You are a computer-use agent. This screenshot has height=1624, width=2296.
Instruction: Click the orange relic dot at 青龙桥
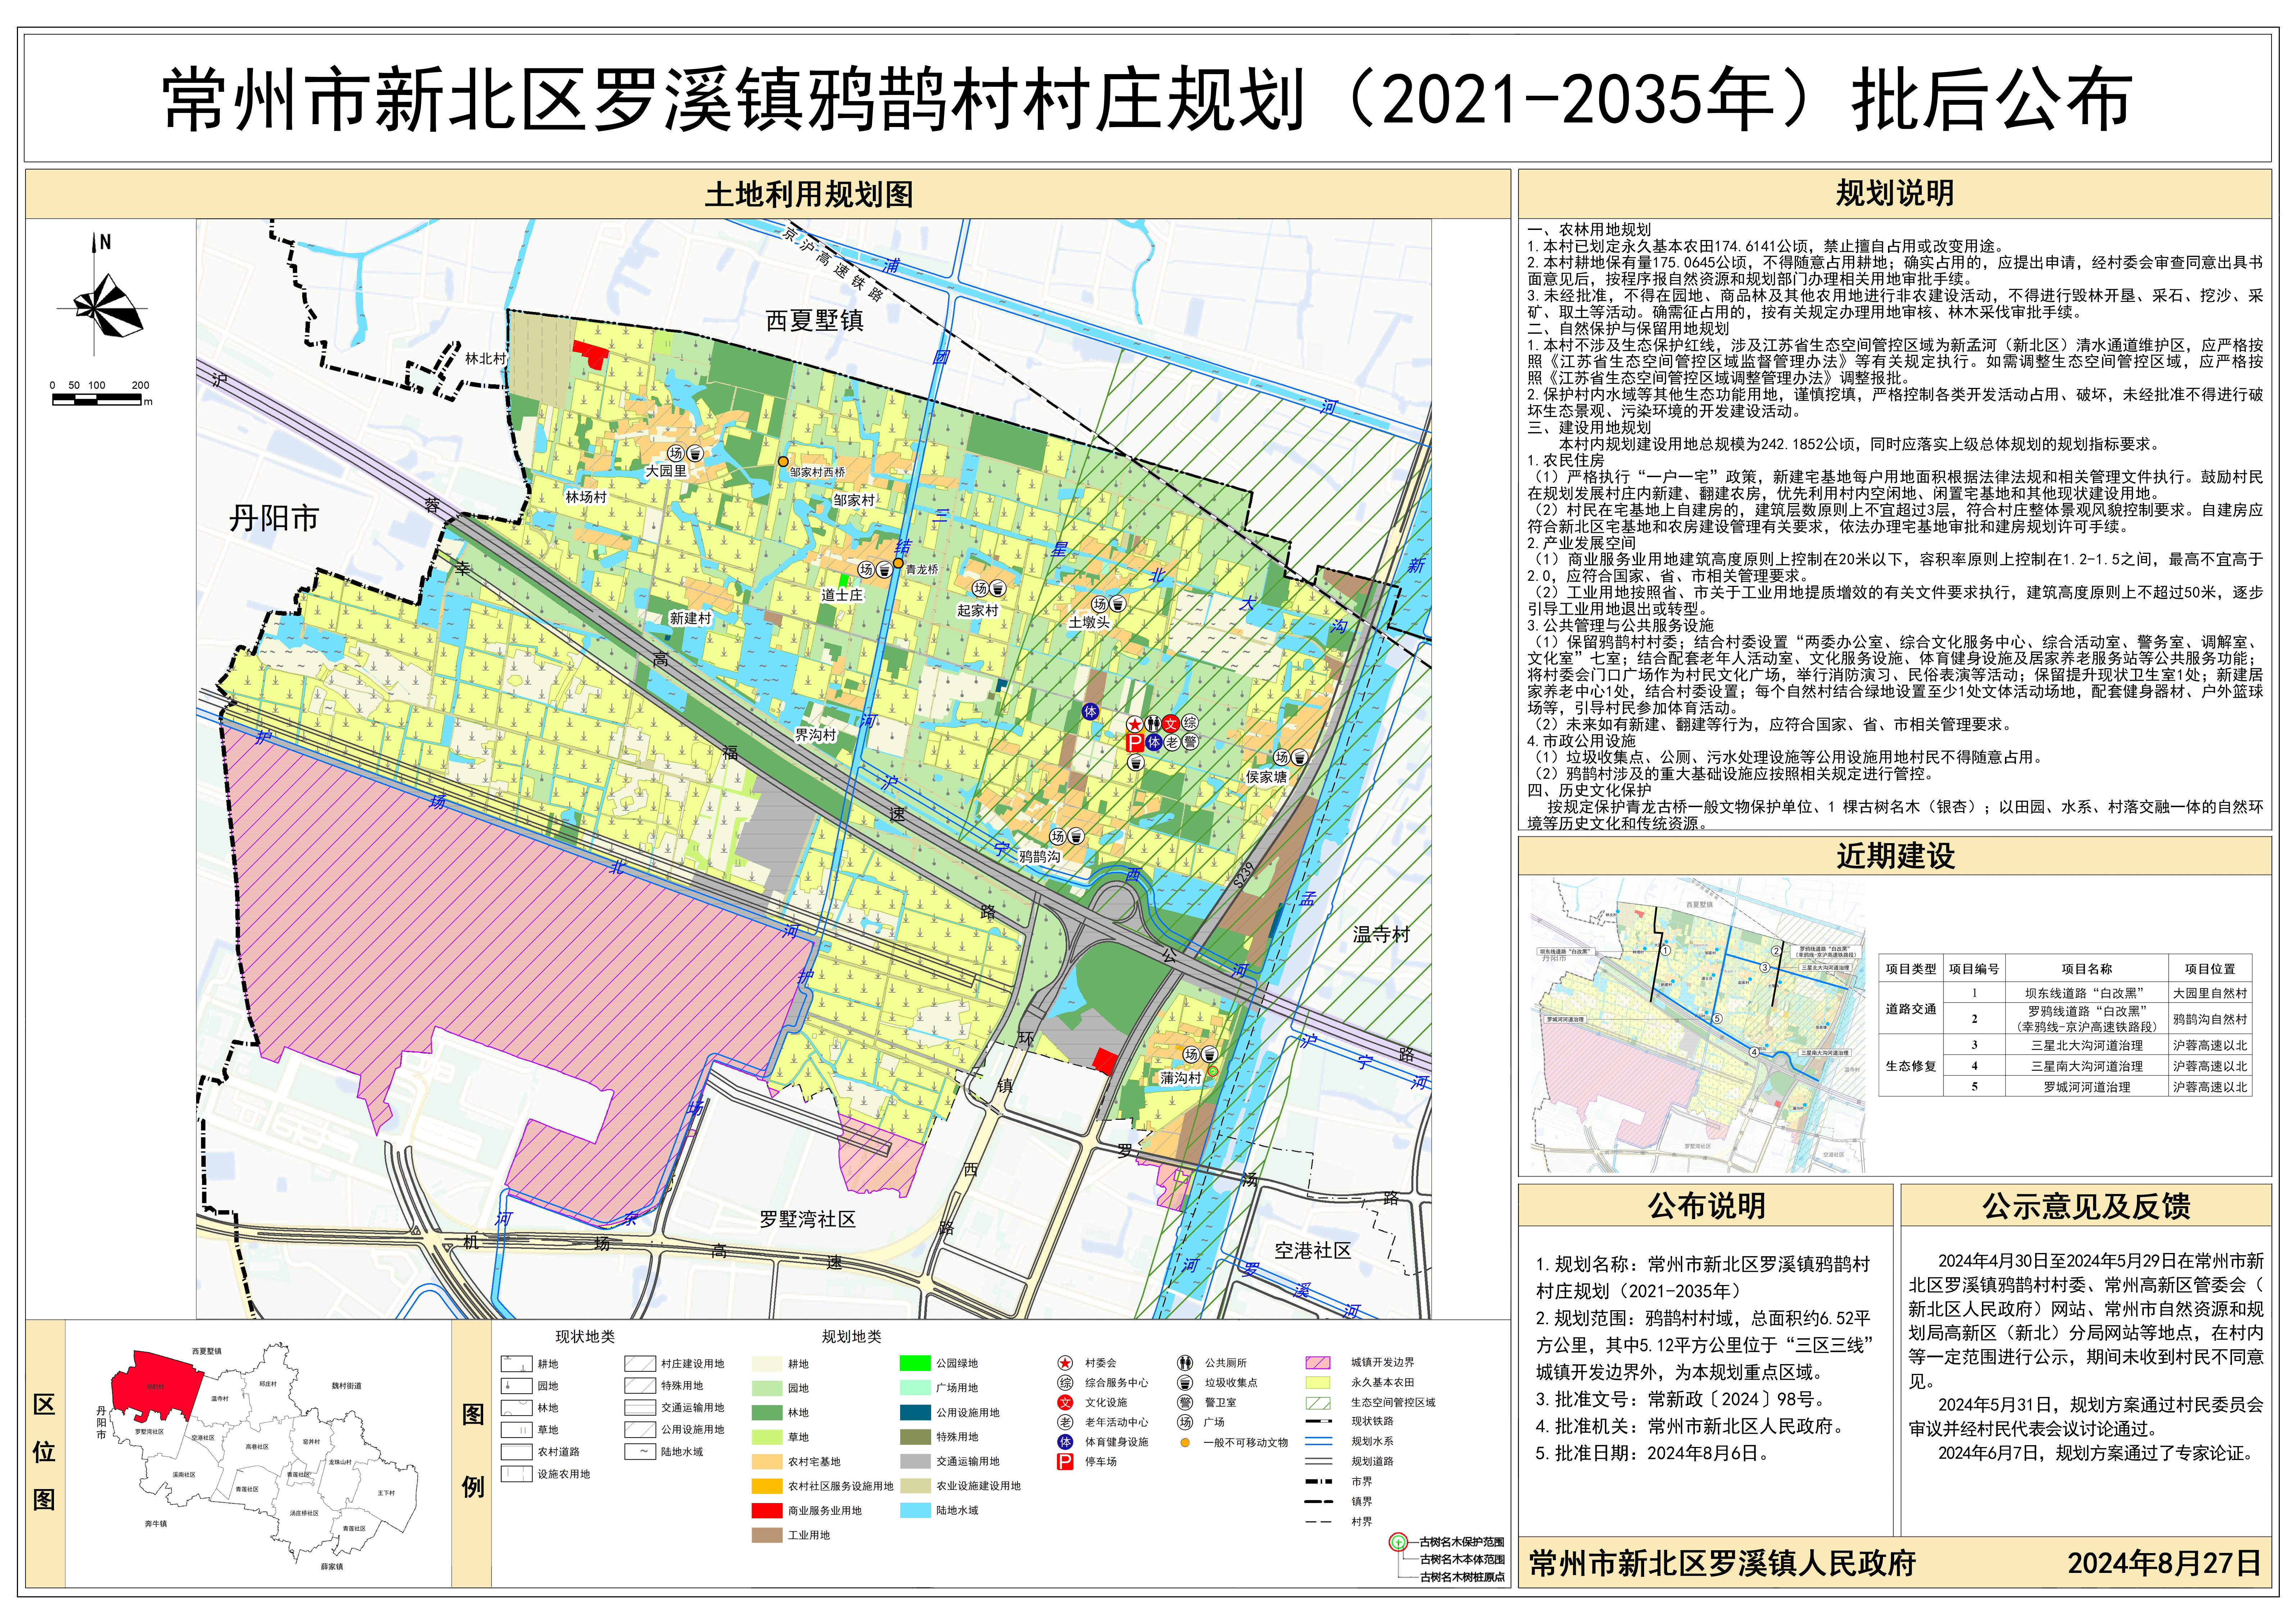[x=898, y=564]
